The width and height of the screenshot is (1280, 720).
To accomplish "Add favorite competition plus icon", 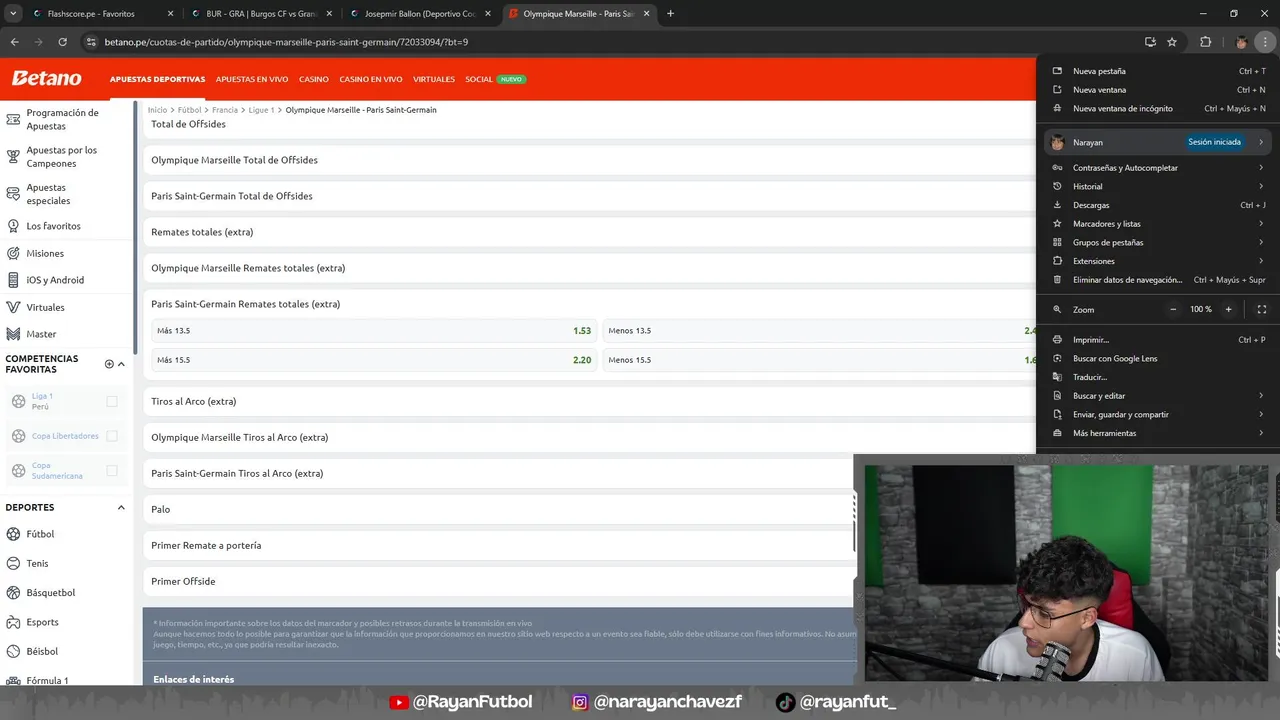I will pos(109,364).
